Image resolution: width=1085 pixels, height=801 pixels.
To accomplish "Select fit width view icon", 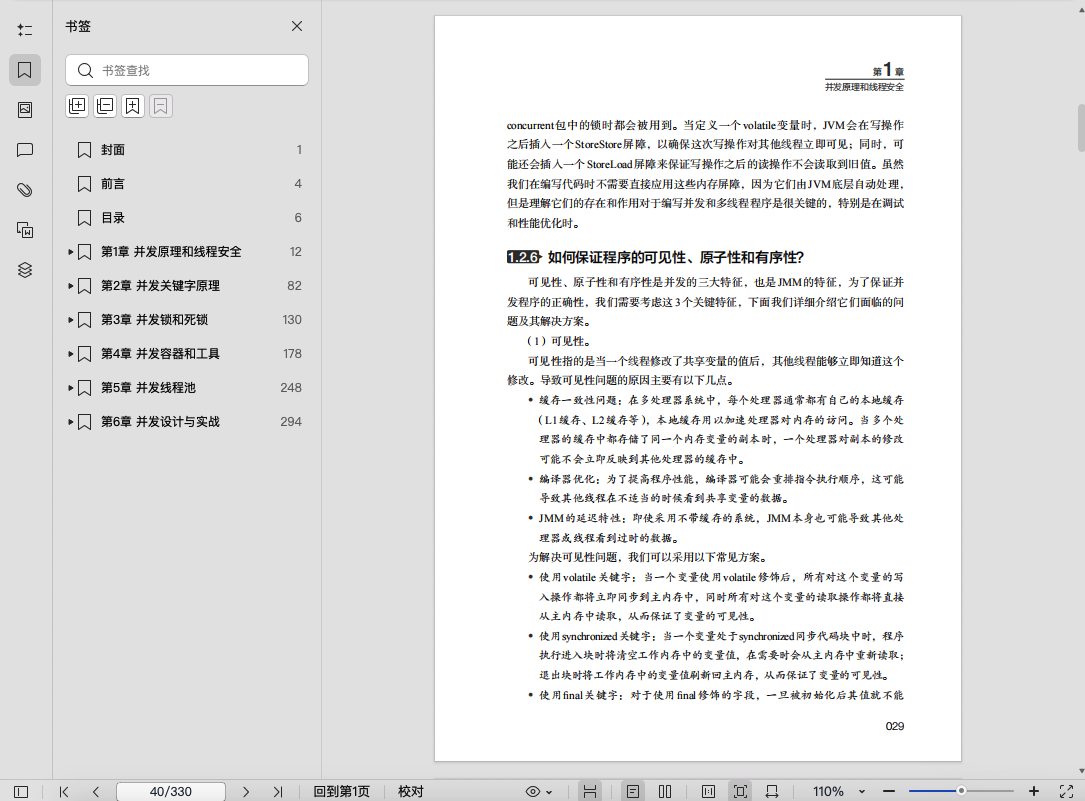I will (772, 791).
